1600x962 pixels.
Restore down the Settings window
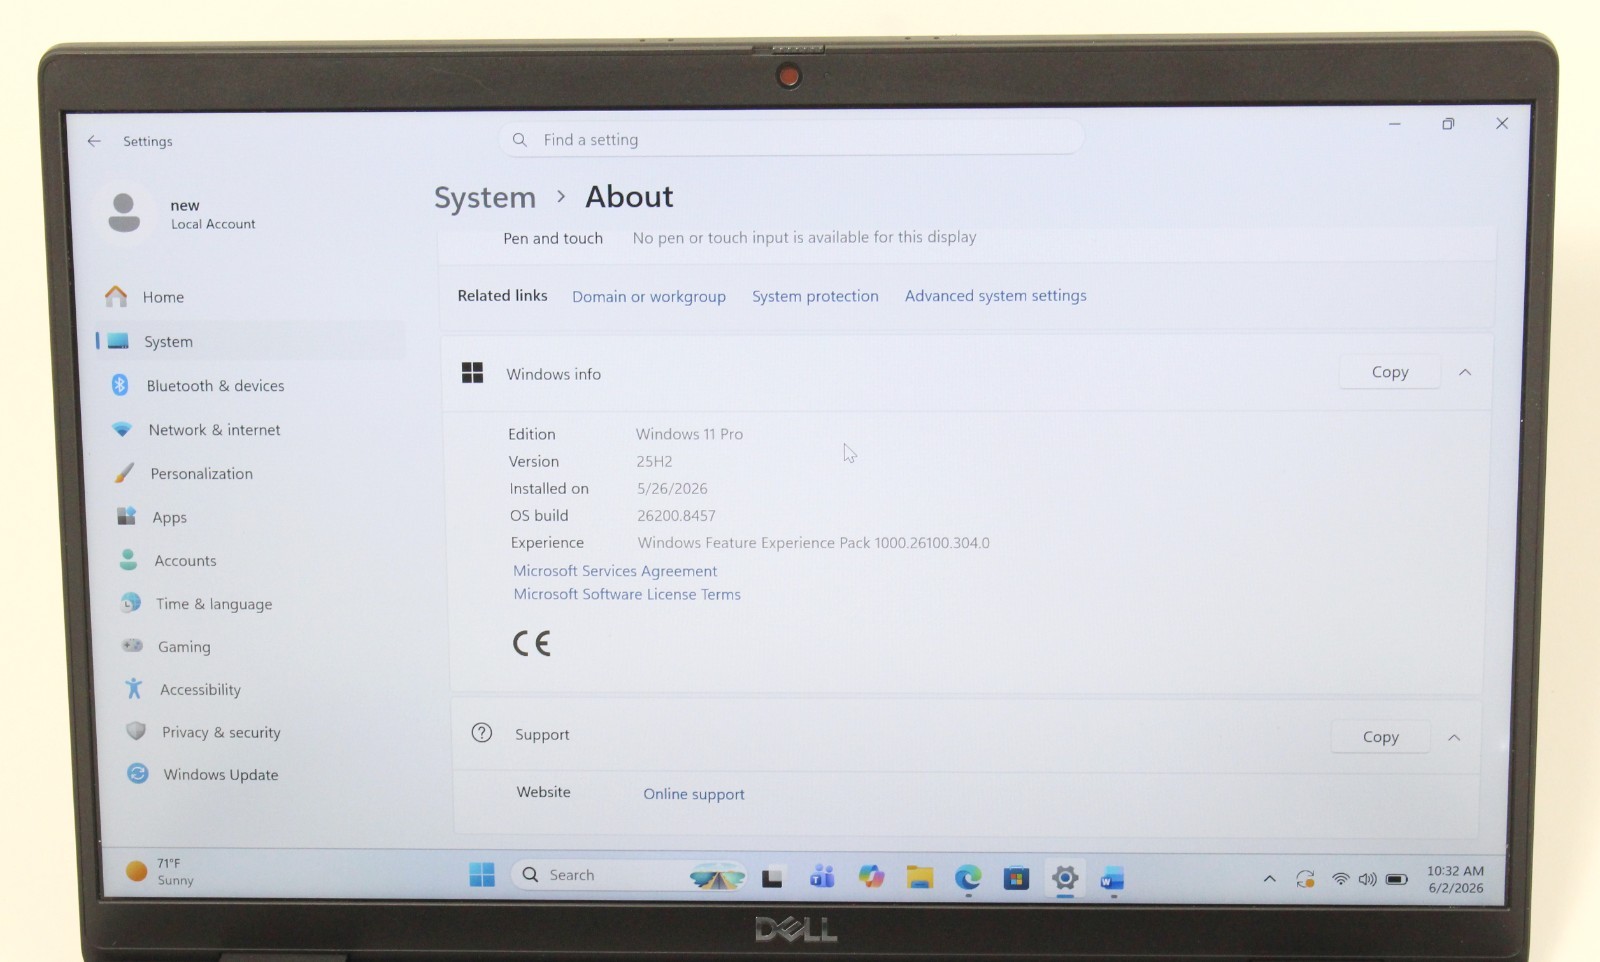(x=1448, y=124)
